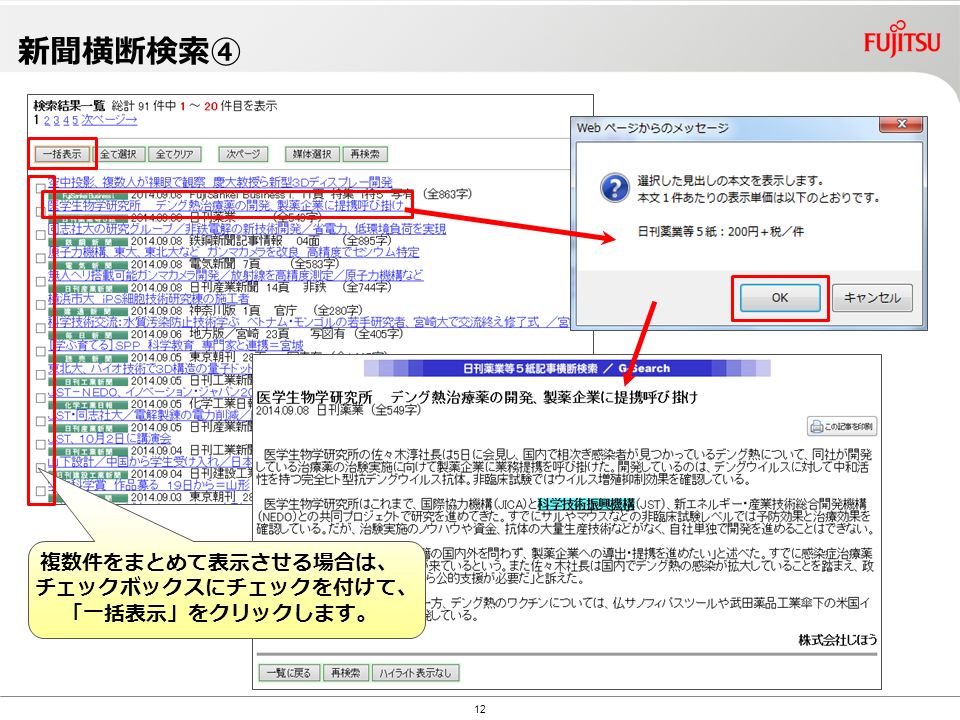Image resolution: width=960 pixels, height=720 pixels.
Task: Click the 一括表示 button
Action: (x=62, y=154)
